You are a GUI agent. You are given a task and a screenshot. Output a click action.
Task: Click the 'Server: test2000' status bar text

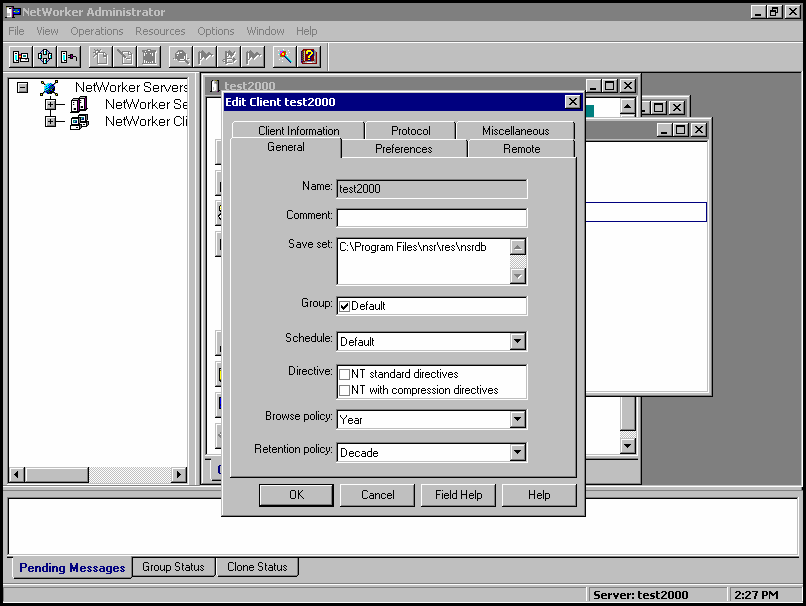click(640, 595)
